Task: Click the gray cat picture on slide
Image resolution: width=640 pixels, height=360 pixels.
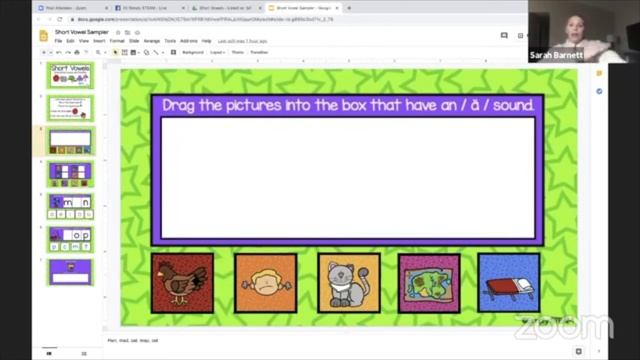Action: point(349,283)
